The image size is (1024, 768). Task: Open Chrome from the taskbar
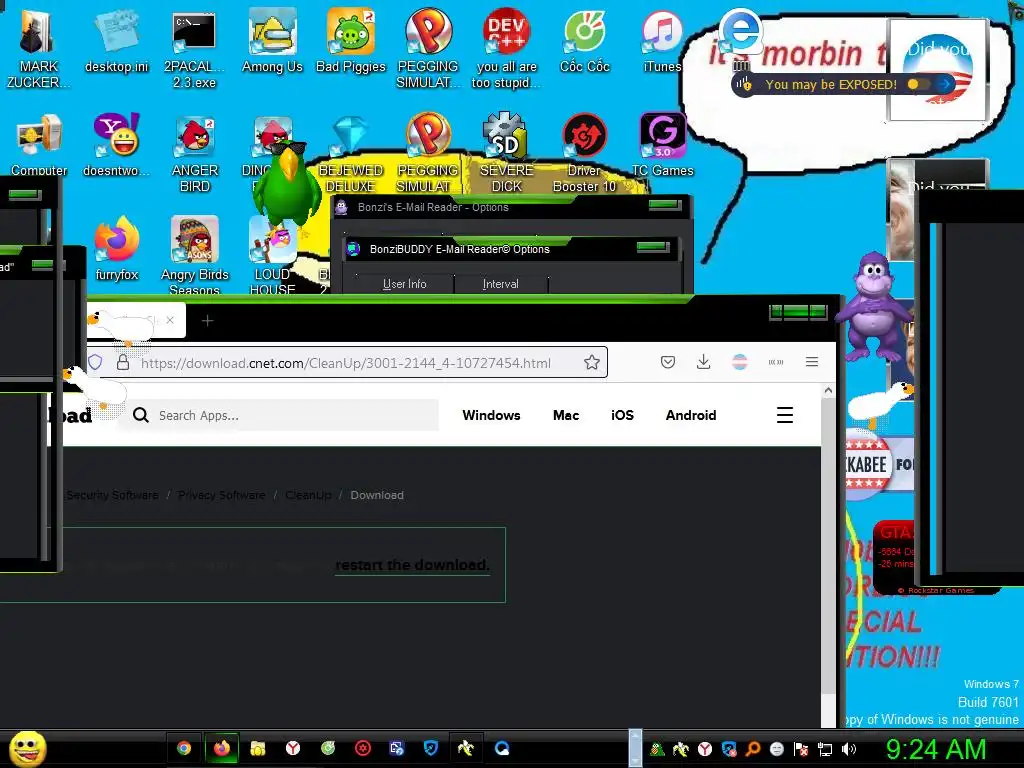pos(184,748)
